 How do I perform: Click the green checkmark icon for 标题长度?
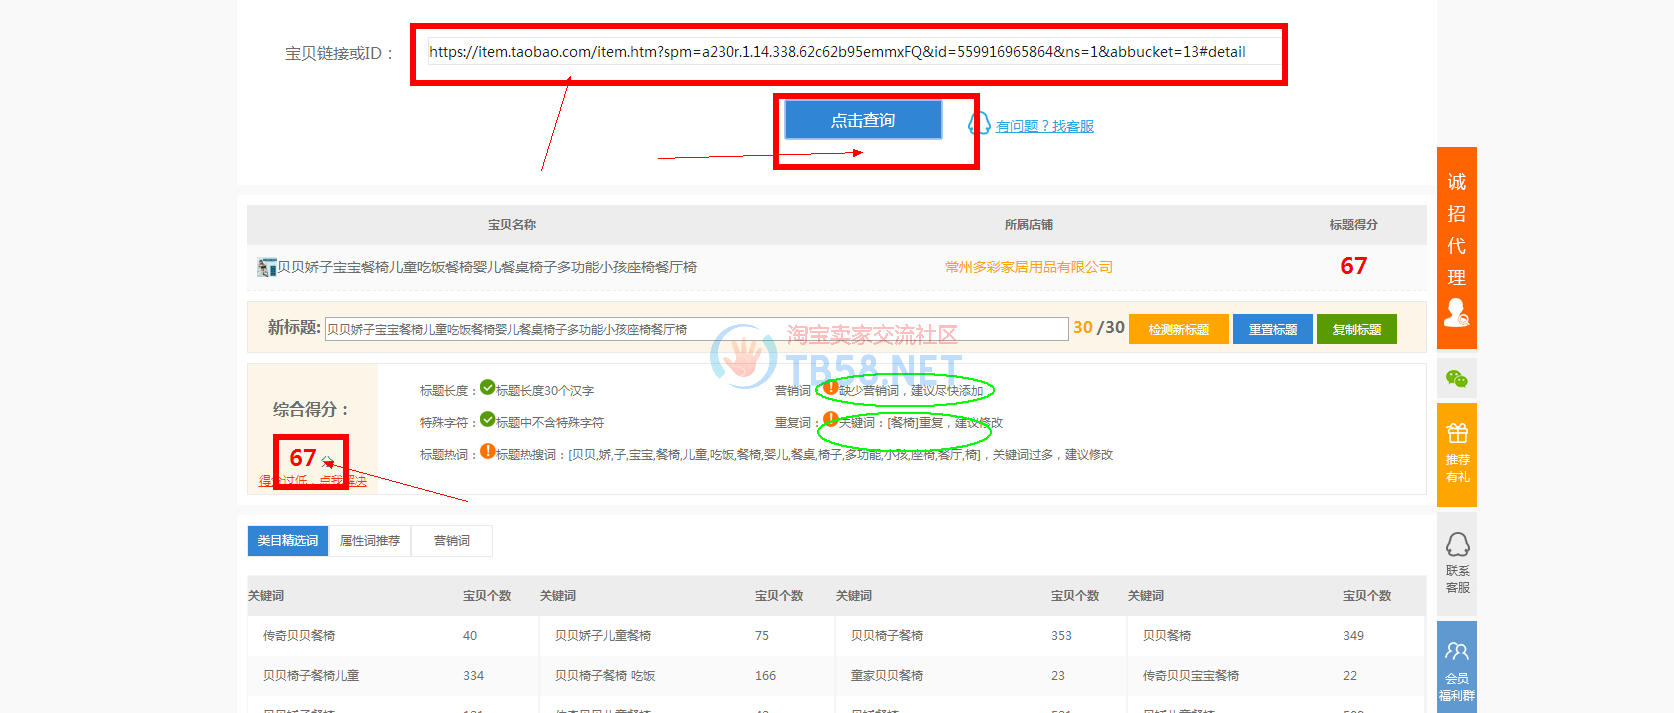point(487,388)
